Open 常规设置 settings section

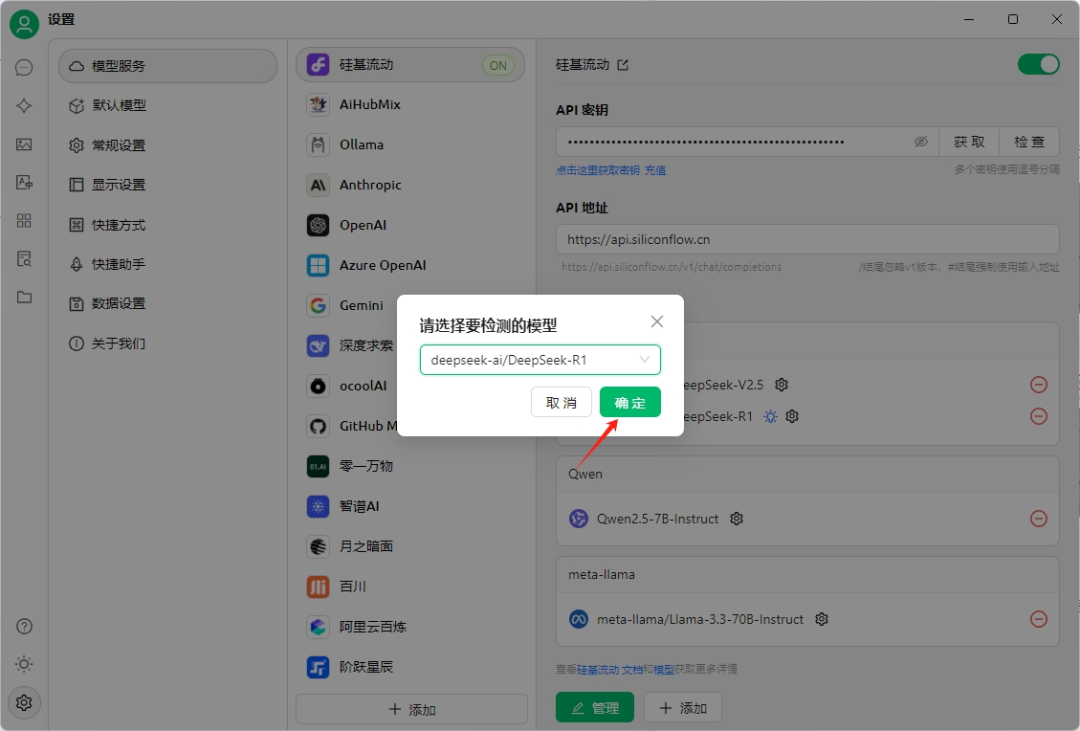click(x=168, y=145)
